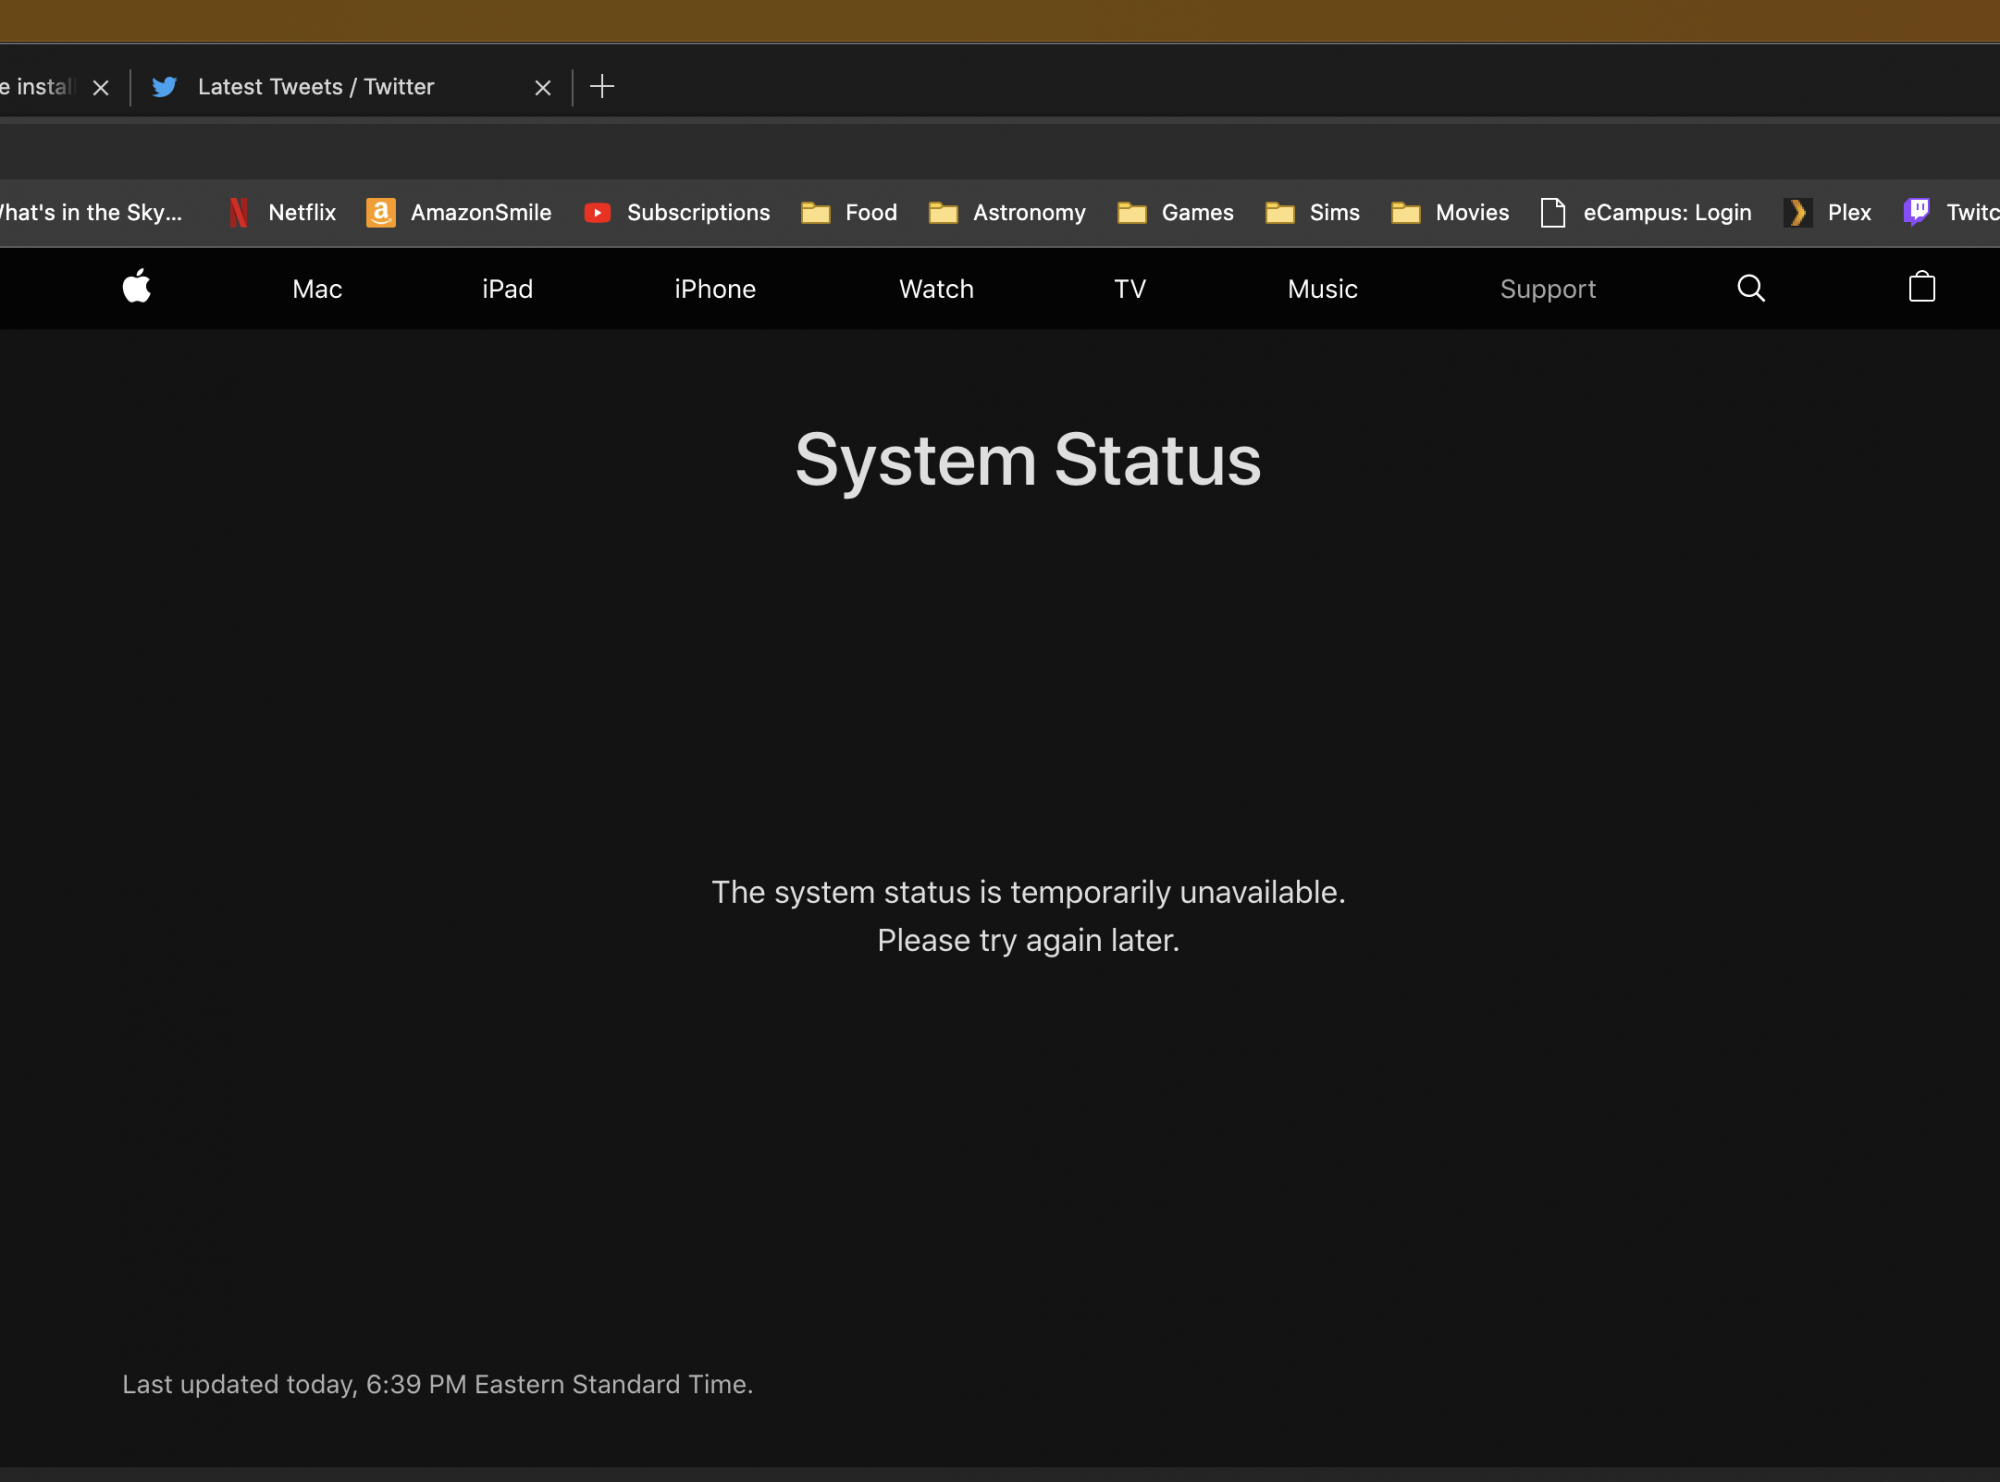Close the Latest Tweets Twitter tab
This screenshot has width=2000, height=1482.
[543, 88]
